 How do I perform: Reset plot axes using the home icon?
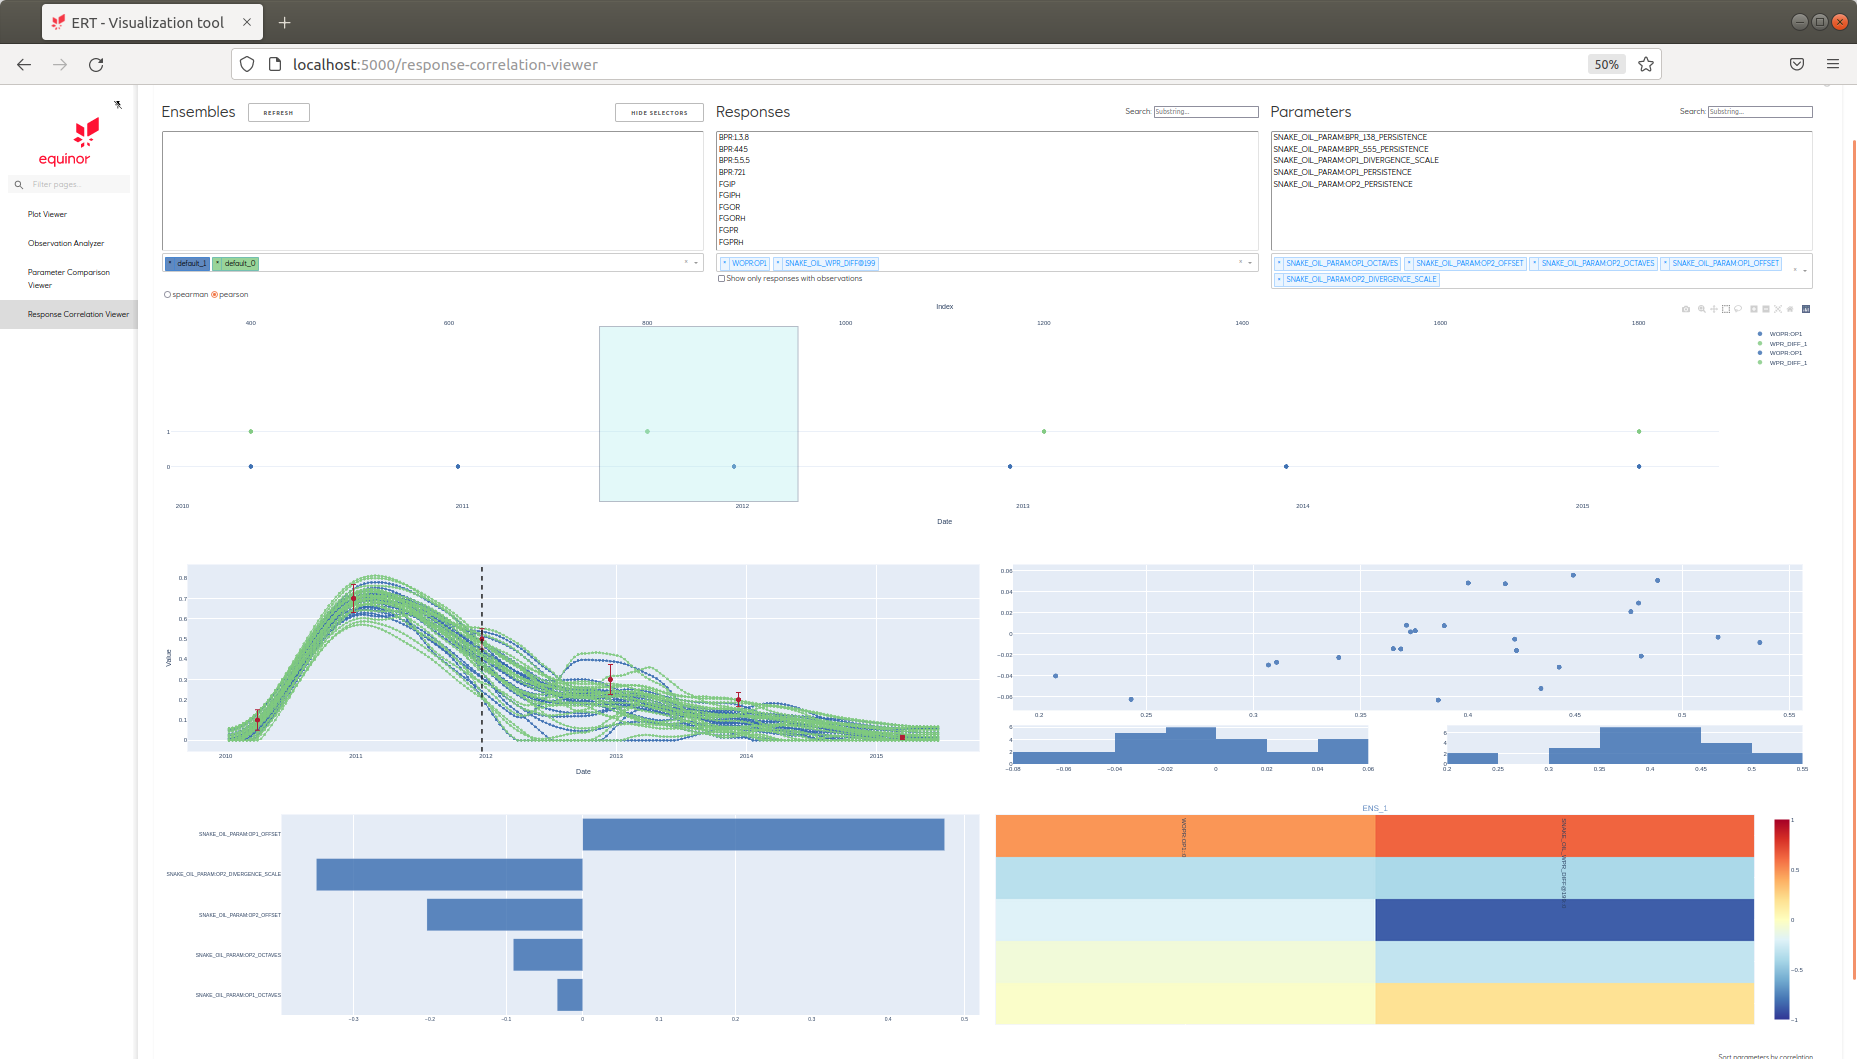(x=1790, y=309)
